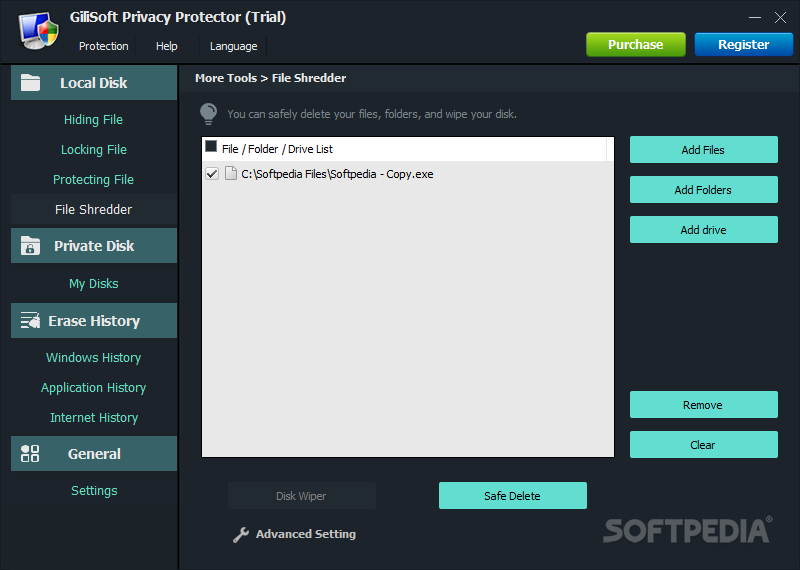Click the Local Disk folder icon
The height and width of the screenshot is (570, 800).
pos(30,82)
